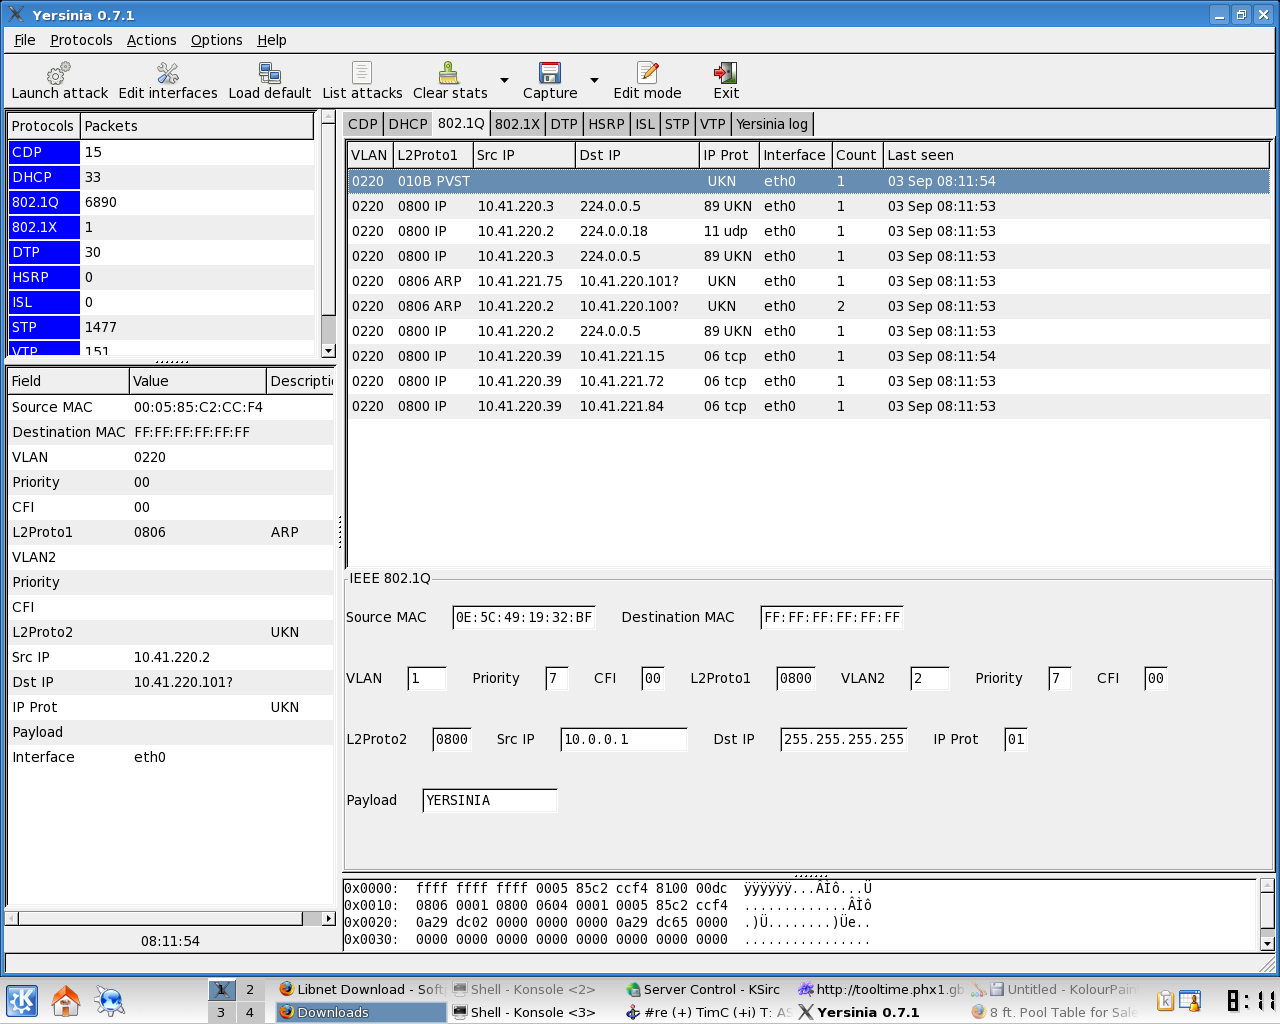Click the Launch attack gear icon
The height and width of the screenshot is (1024, 1280).
pyautogui.click(x=59, y=73)
